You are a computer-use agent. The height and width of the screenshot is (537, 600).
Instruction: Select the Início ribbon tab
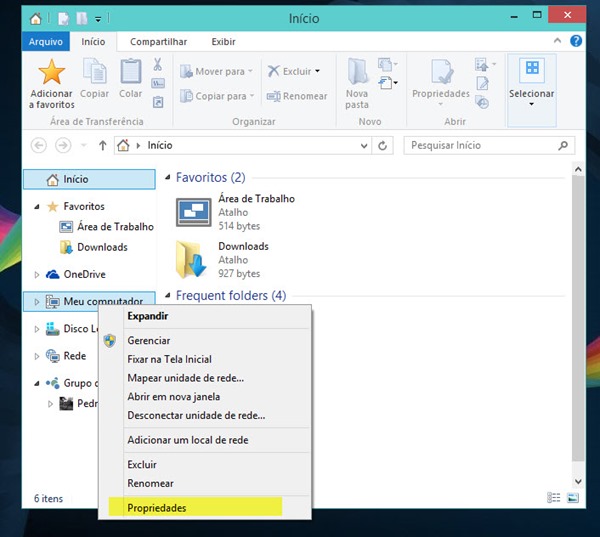93,41
